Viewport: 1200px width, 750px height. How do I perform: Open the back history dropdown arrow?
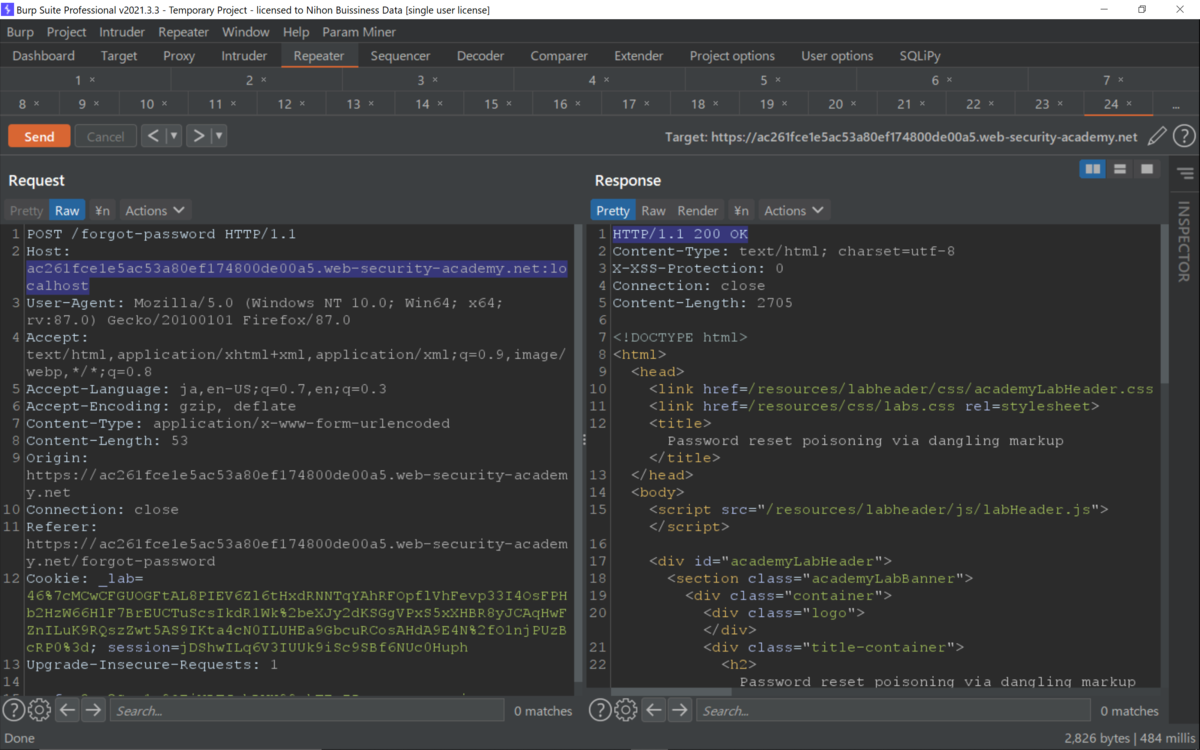click(x=174, y=136)
